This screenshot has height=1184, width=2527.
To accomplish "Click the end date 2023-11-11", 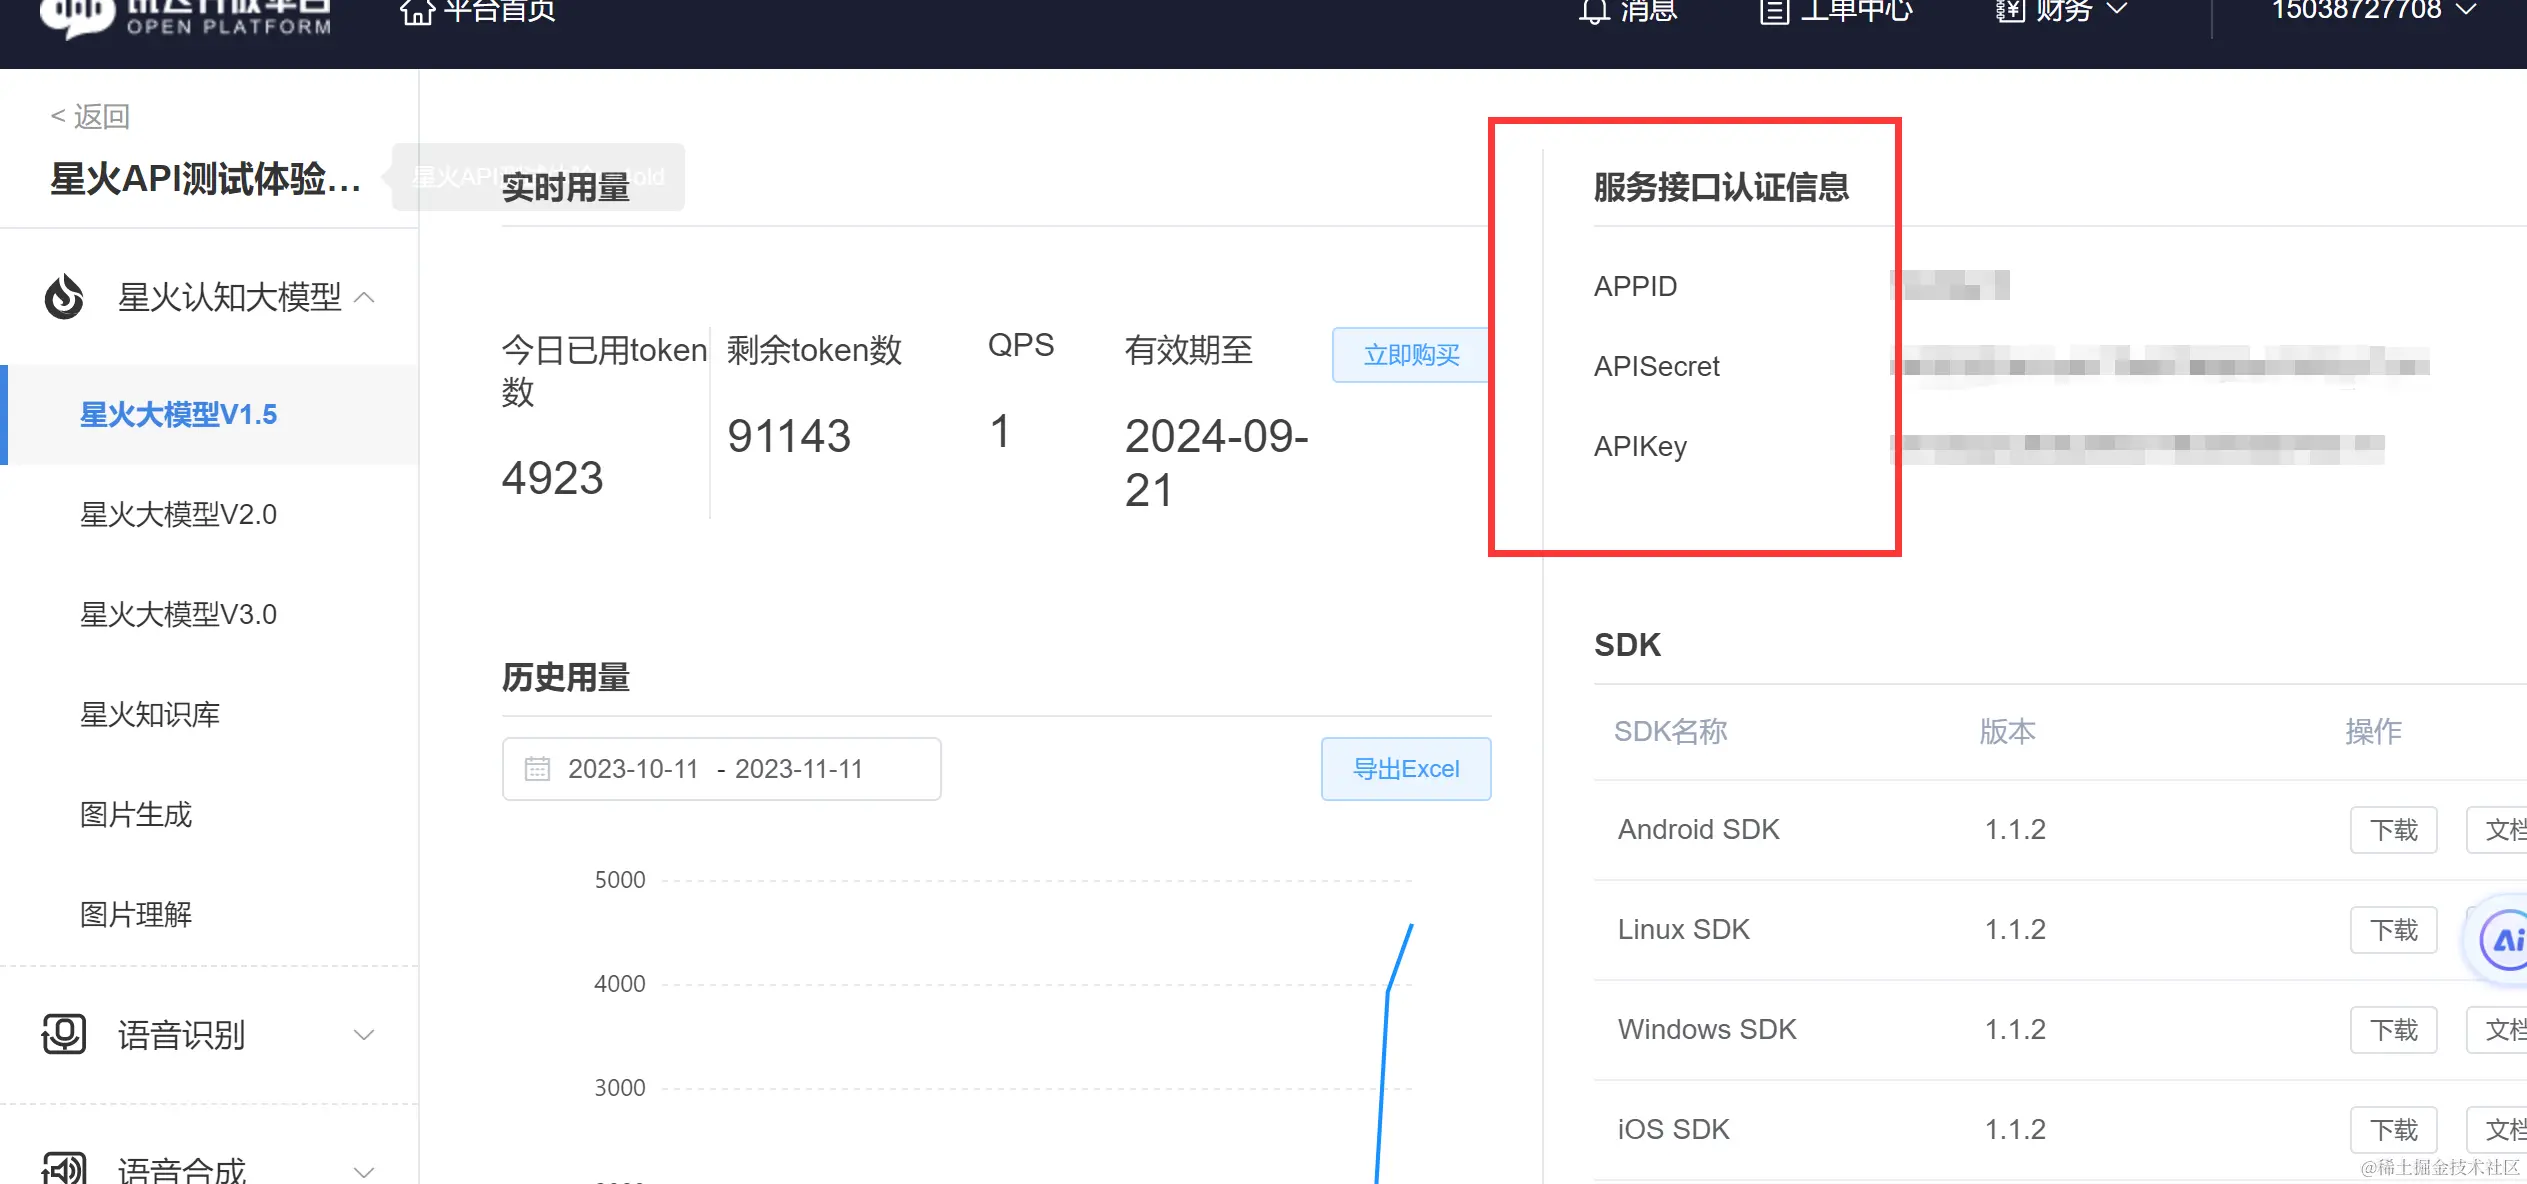I will click(x=799, y=768).
